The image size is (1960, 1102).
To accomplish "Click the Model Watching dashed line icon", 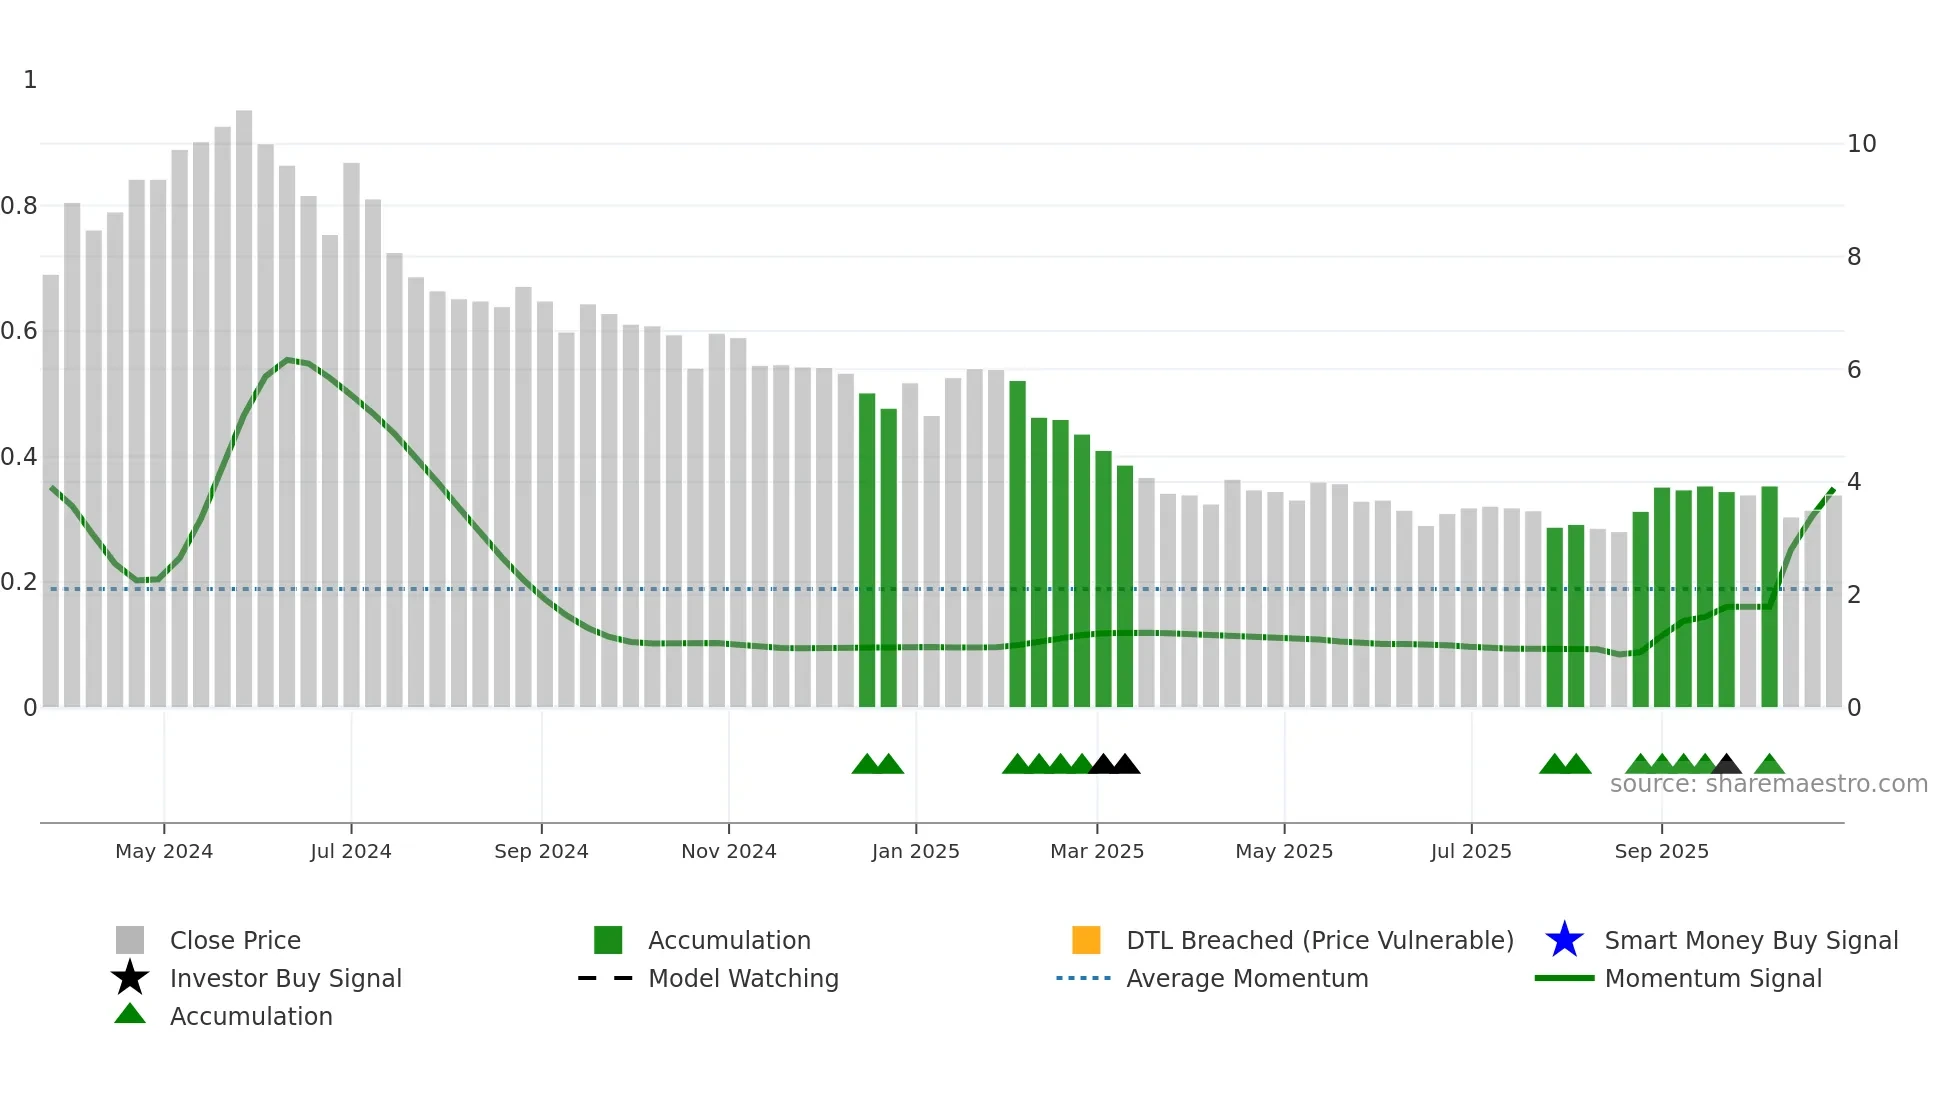I will click(606, 978).
